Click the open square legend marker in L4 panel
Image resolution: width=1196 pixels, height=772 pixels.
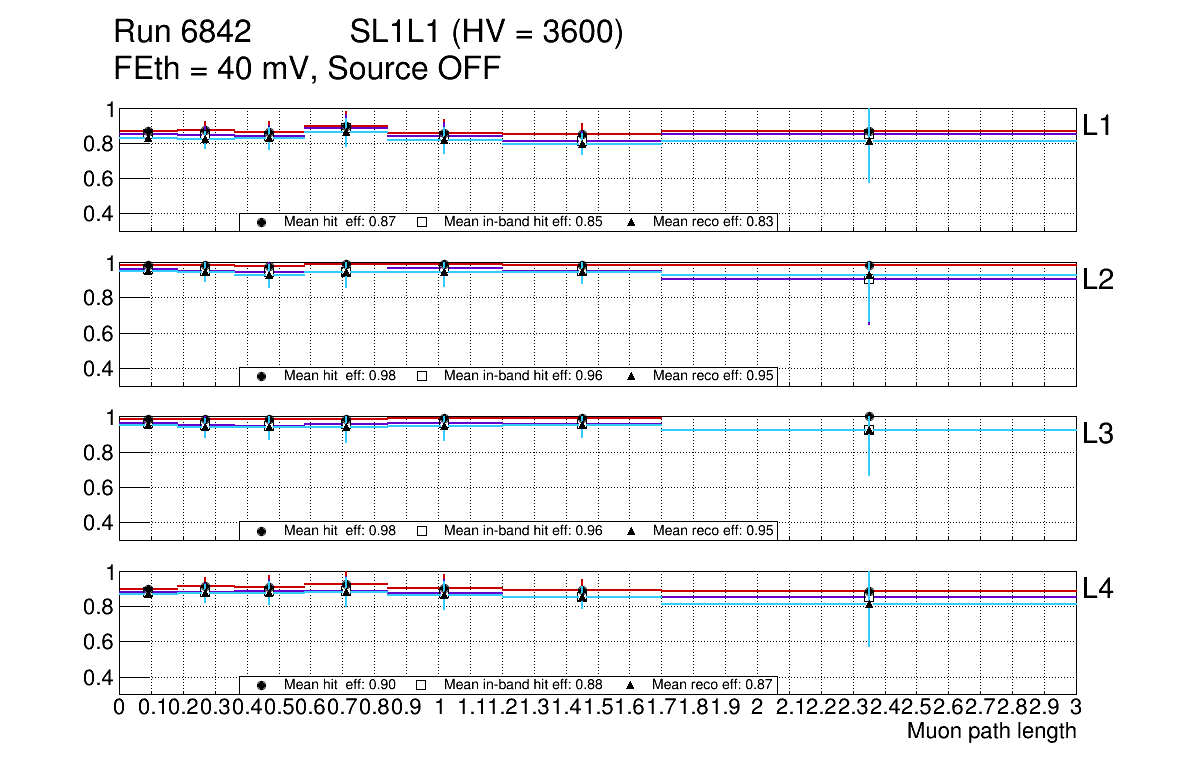click(422, 685)
